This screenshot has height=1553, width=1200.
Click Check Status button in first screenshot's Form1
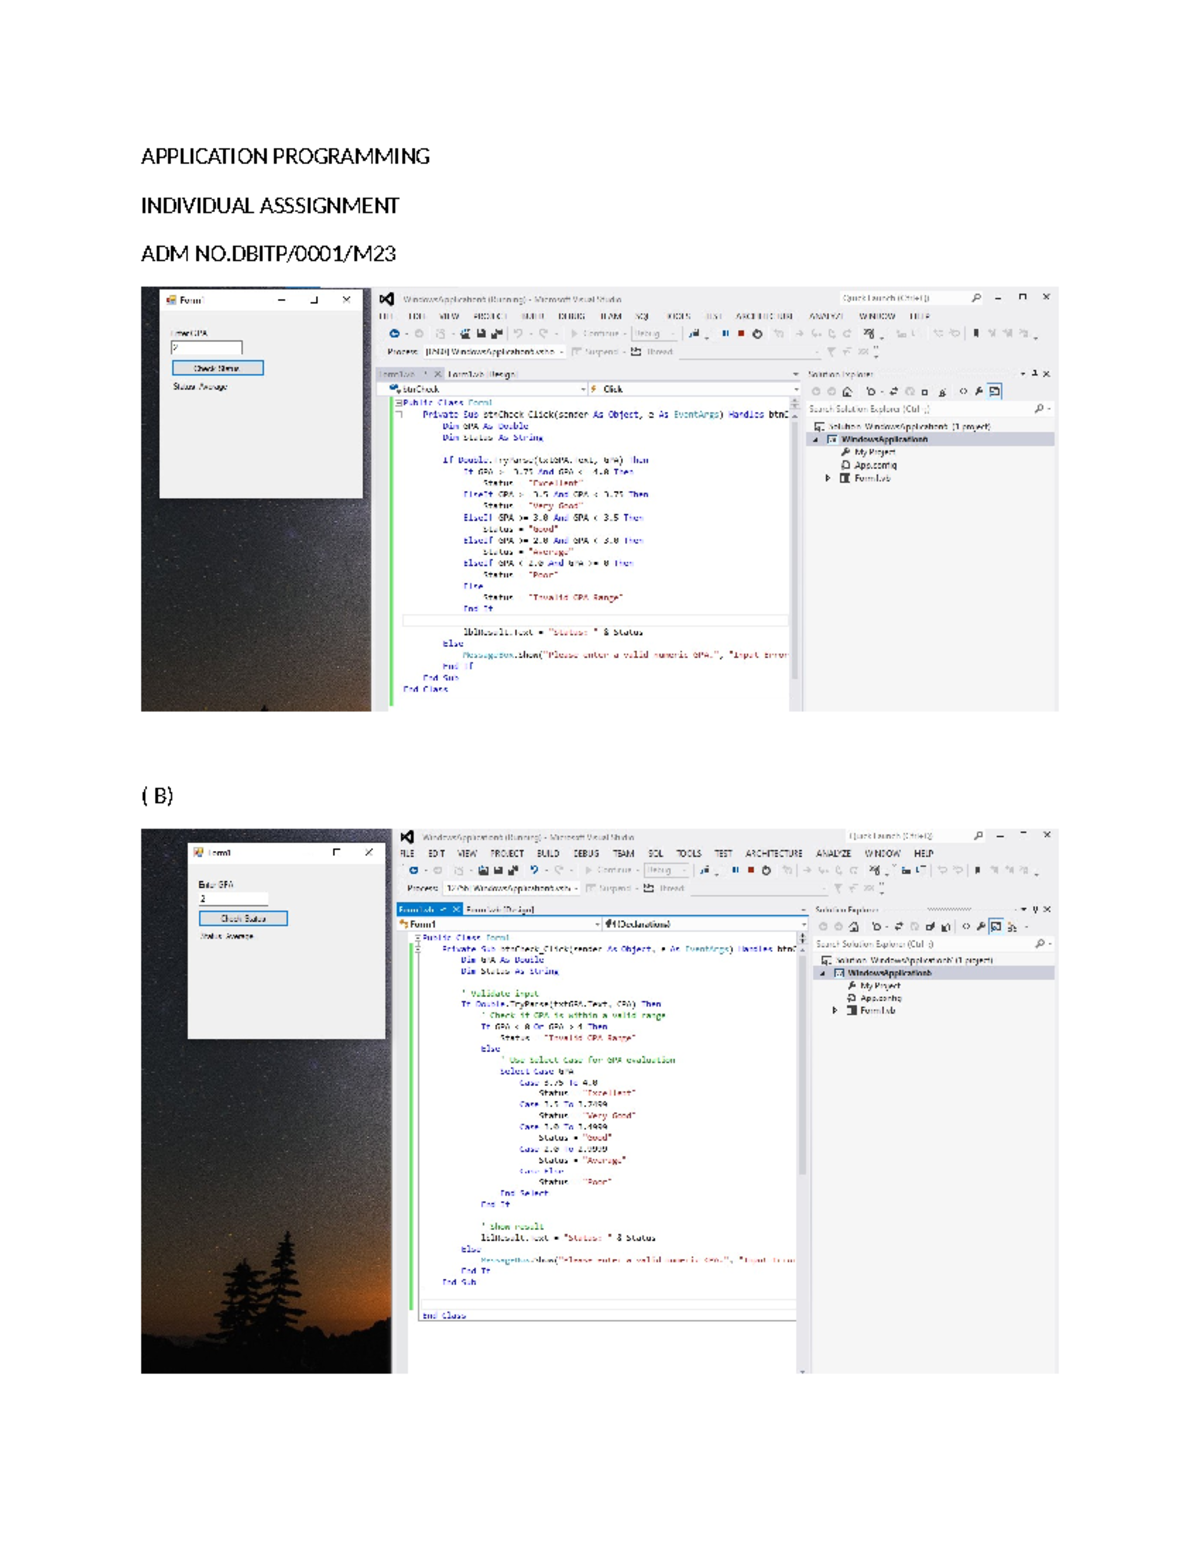pos(217,368)
